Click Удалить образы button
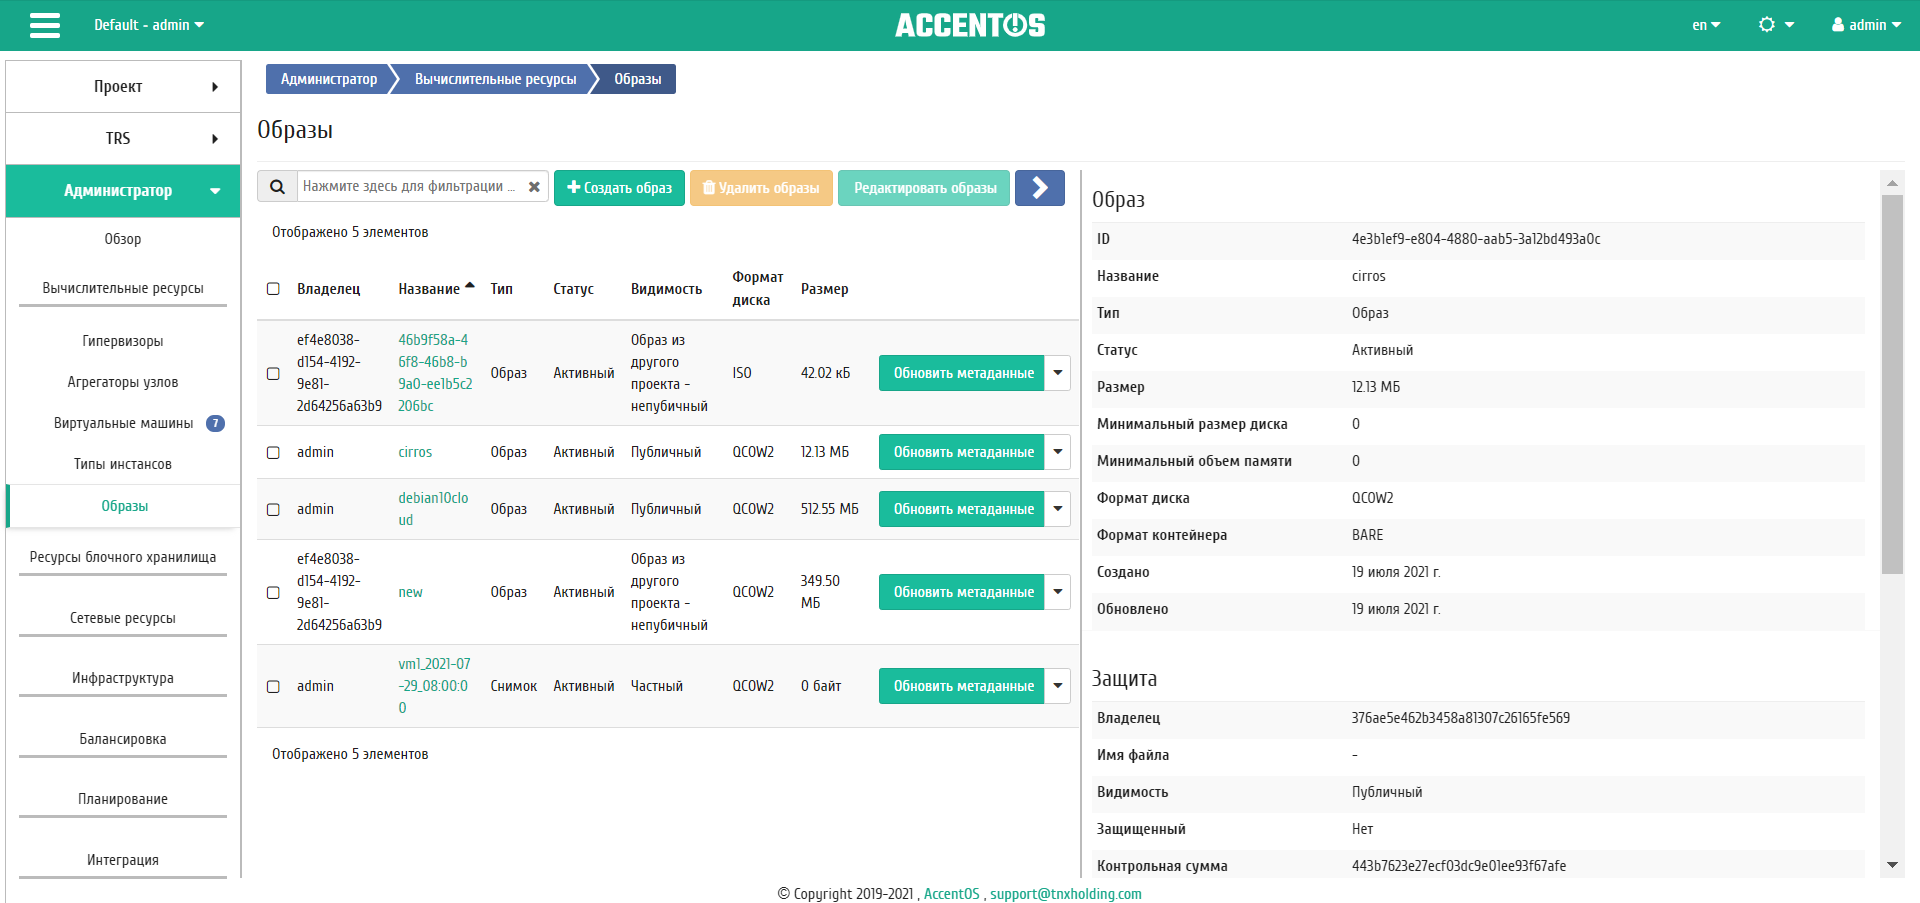Image resolution: width=1920 pixels, height=903 pixels. click(x=761, y=188)
